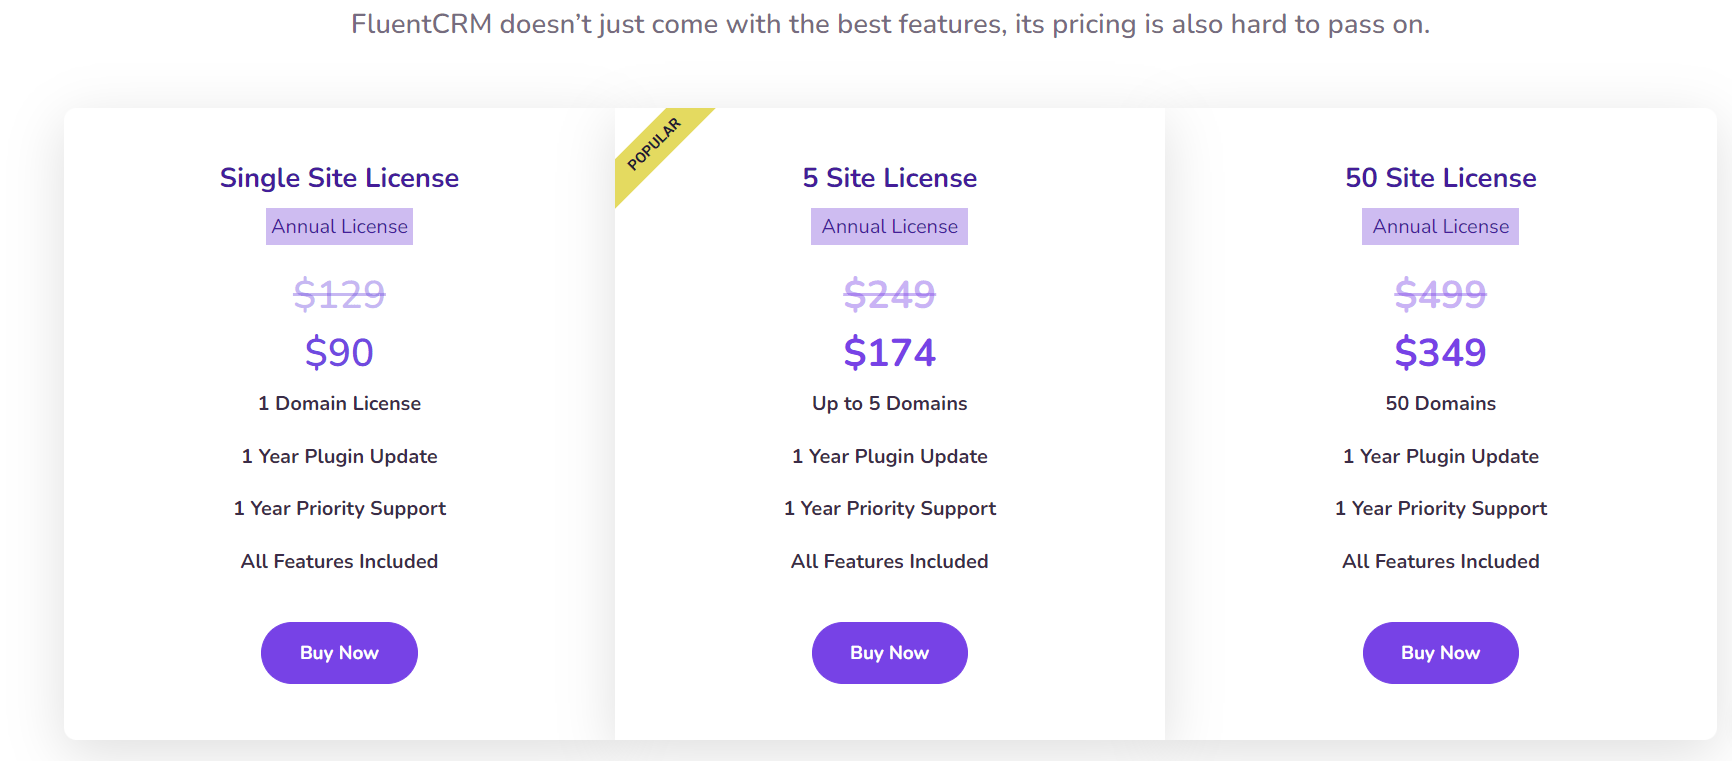
Task: Select the $174 discounted price
Action: click(x=889, y=353)
